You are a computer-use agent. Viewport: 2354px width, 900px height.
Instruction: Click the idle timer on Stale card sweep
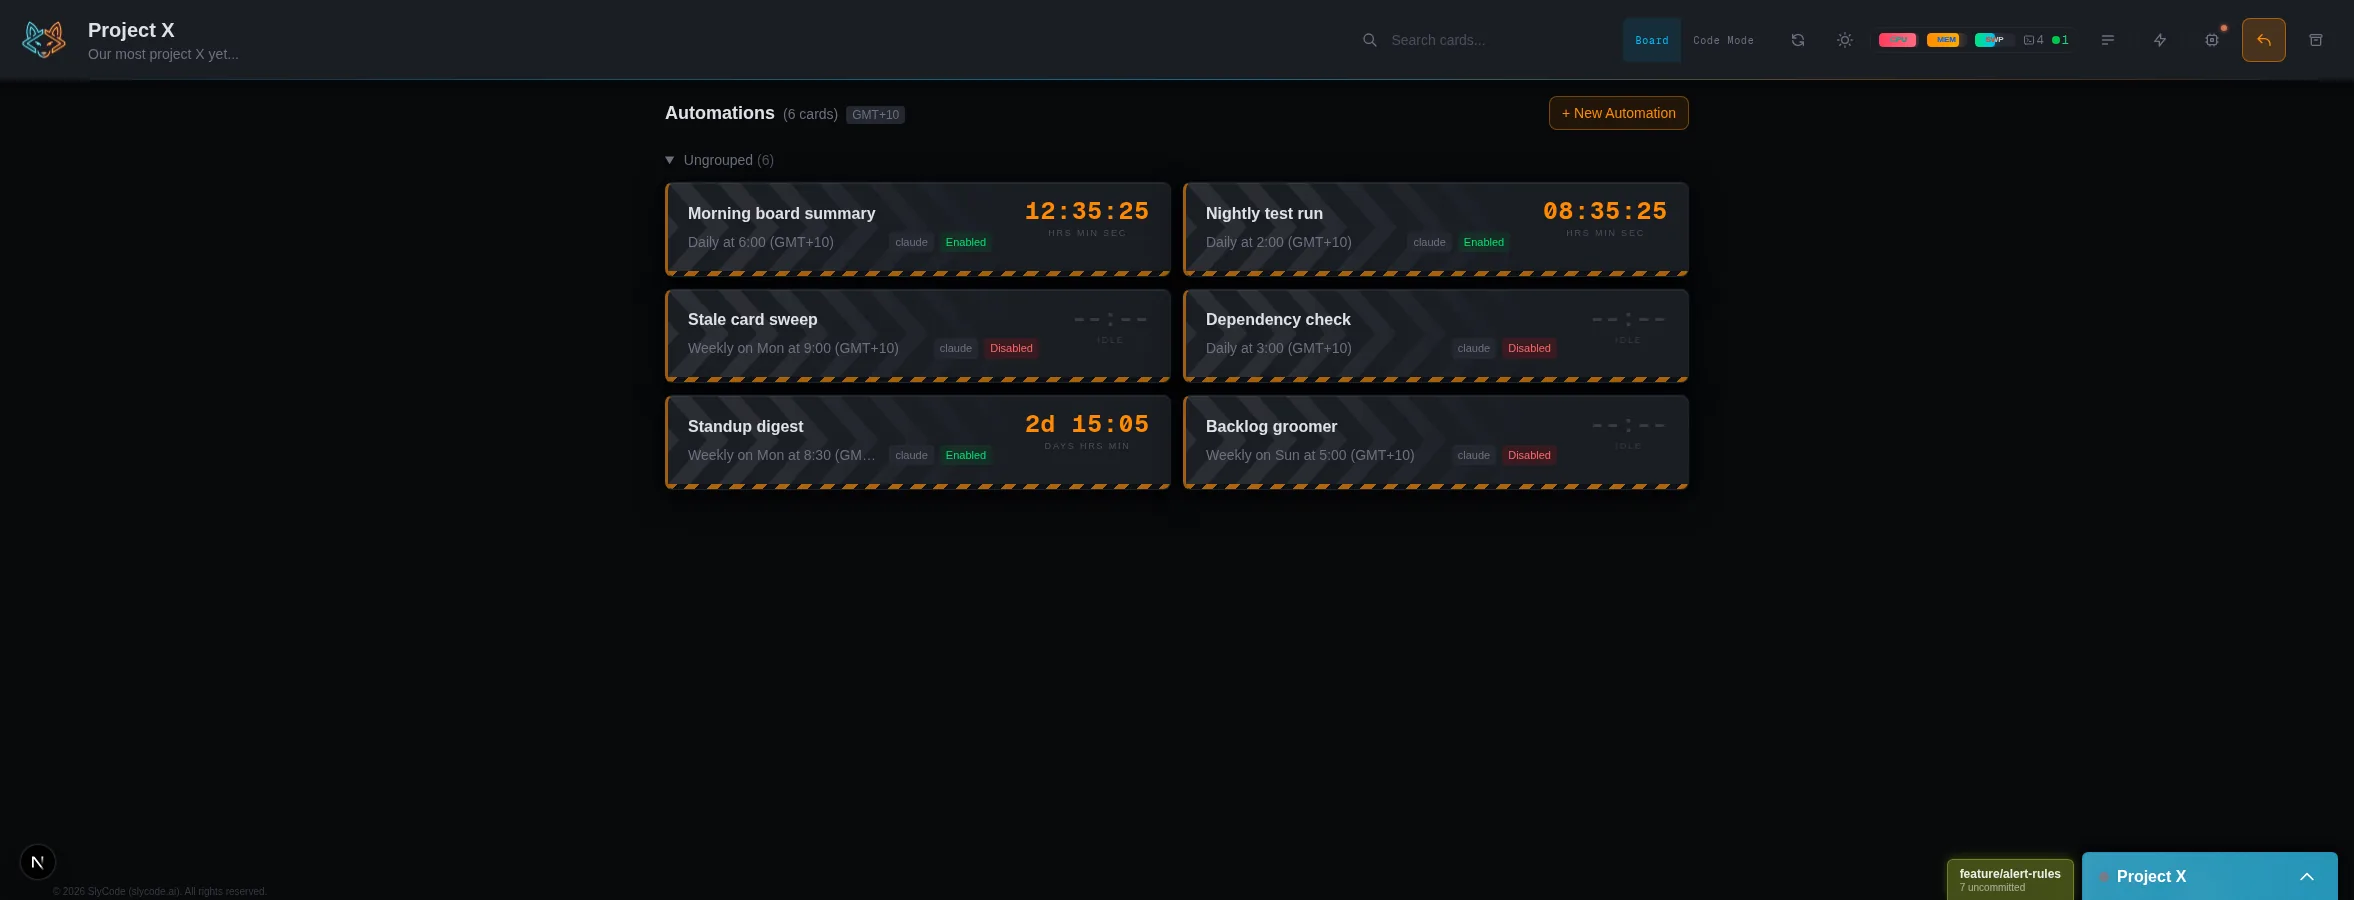[1110, 320]
